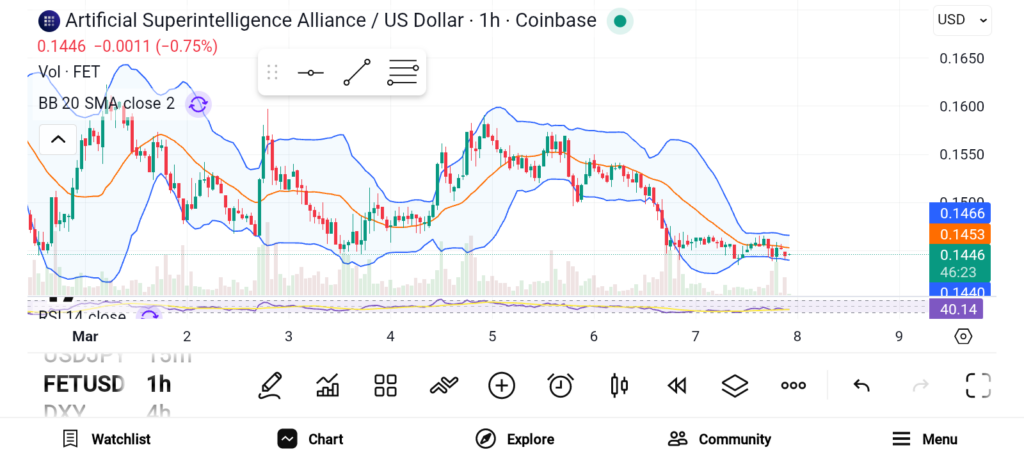The width and height of the screenshot is (1024, 461).
Task: Open the indicators chart icon
Action: click(x=327, y=385)
